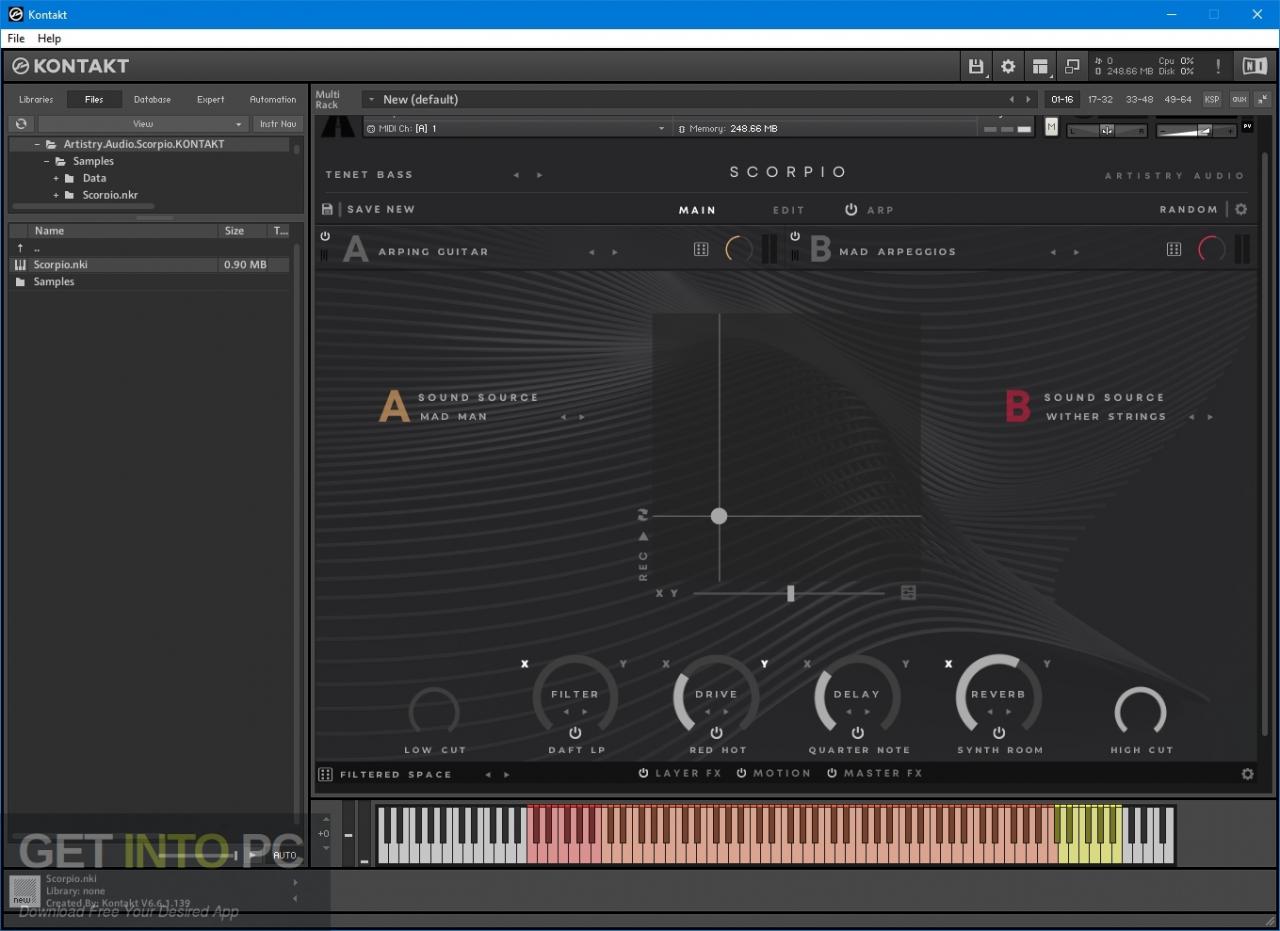This screenshot has height=931, width=1280.
Task: Open Kontakt options via the gear icon
Action: coord(1008,66)
